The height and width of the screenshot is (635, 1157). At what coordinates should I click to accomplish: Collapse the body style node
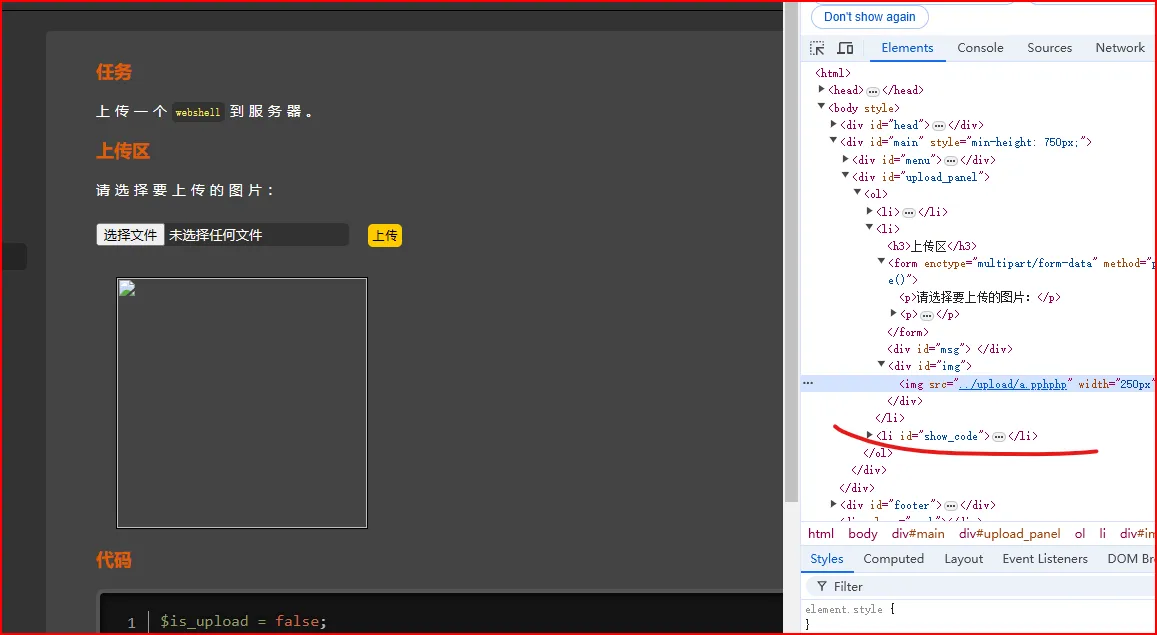pyautogui.click(x=821, y=107)
